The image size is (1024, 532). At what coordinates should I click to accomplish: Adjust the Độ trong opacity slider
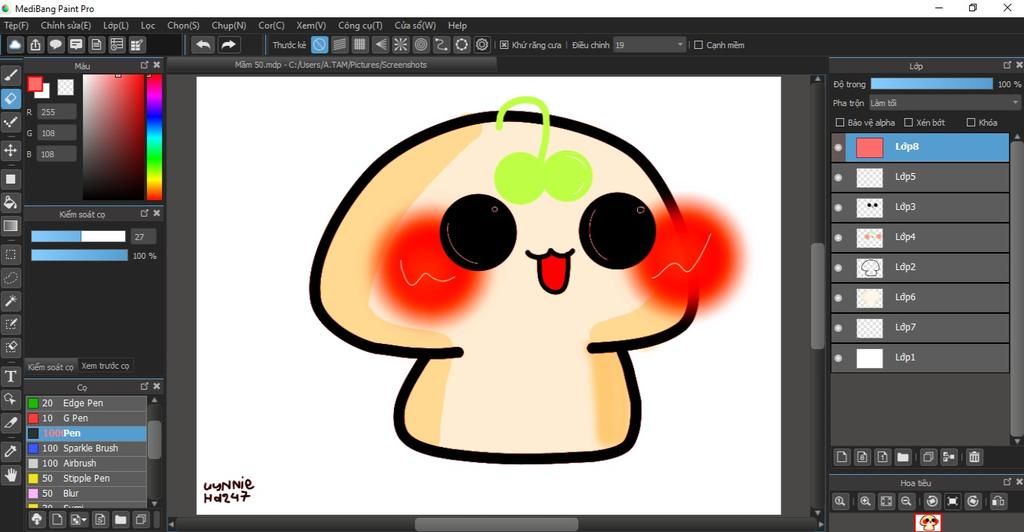pos(932,84)
